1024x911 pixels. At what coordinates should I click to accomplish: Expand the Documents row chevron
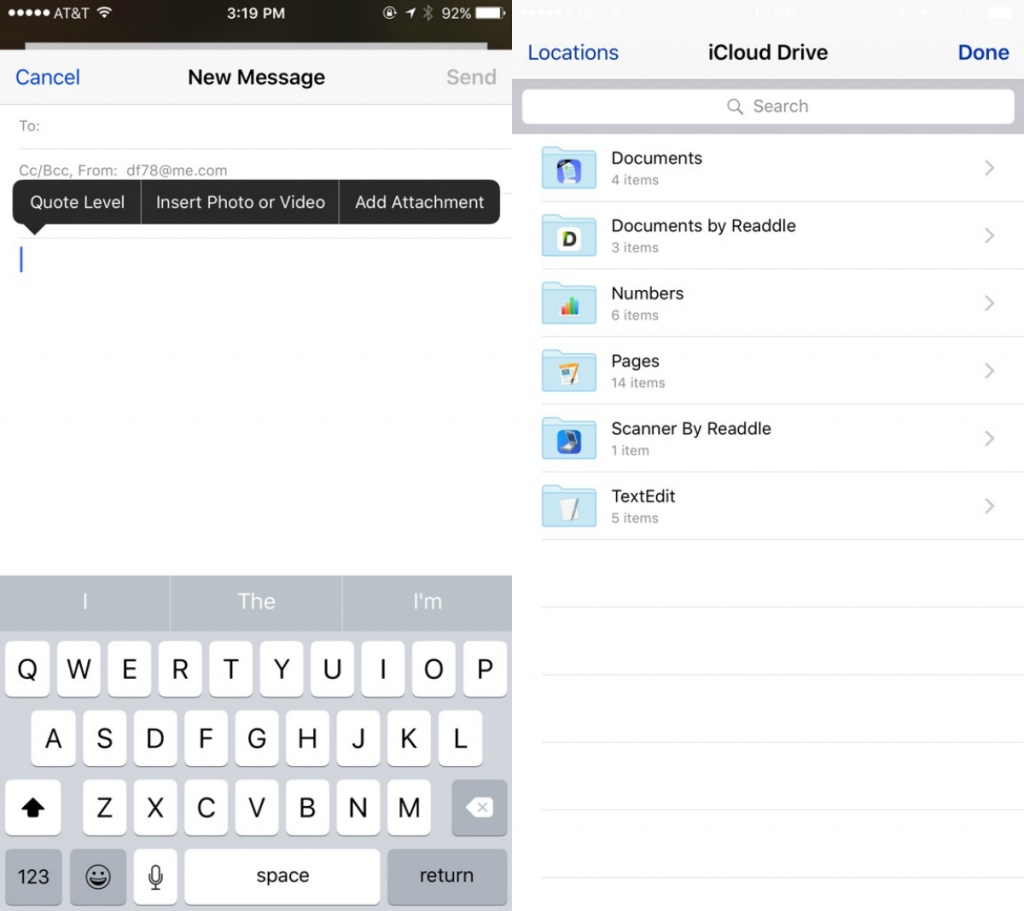(989, 168)
